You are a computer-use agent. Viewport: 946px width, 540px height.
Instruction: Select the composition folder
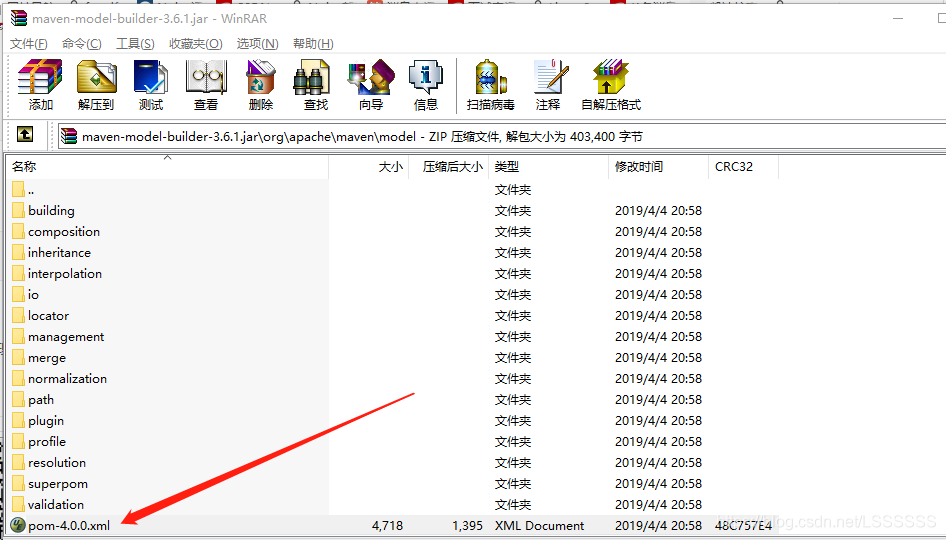pos(63,232)
